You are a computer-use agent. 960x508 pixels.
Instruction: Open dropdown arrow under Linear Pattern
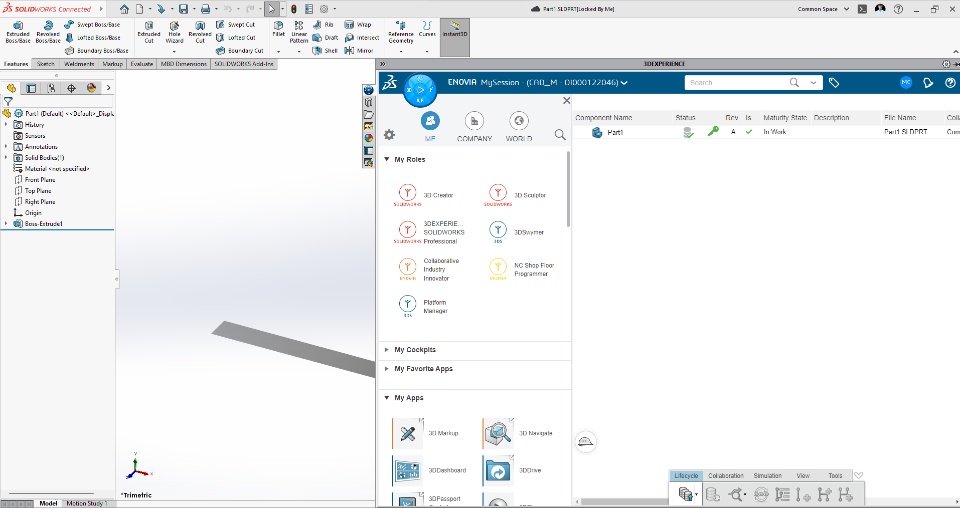(299, 51)
